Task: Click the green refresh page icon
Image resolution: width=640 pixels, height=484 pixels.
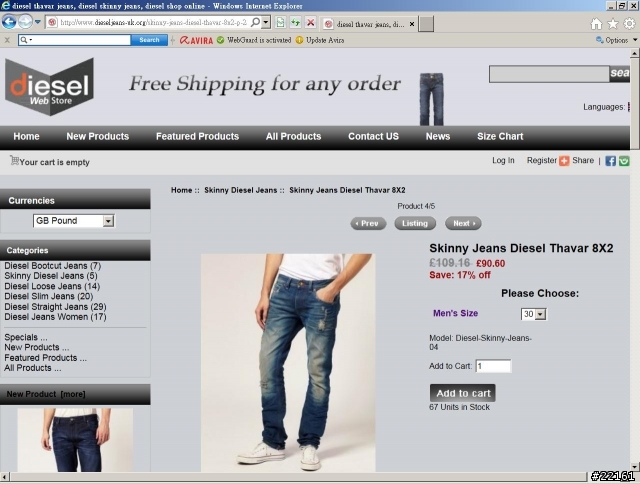Action: 295,22
